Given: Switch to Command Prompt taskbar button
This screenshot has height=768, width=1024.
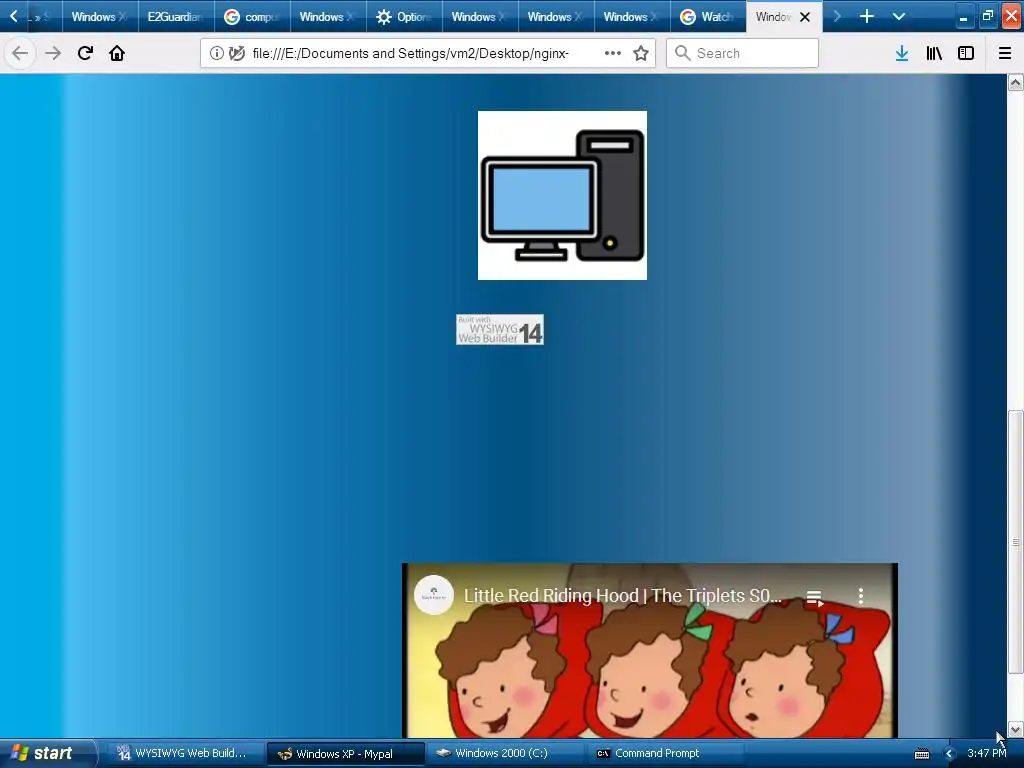Looking at the screenshot, I should coord(664,754).
